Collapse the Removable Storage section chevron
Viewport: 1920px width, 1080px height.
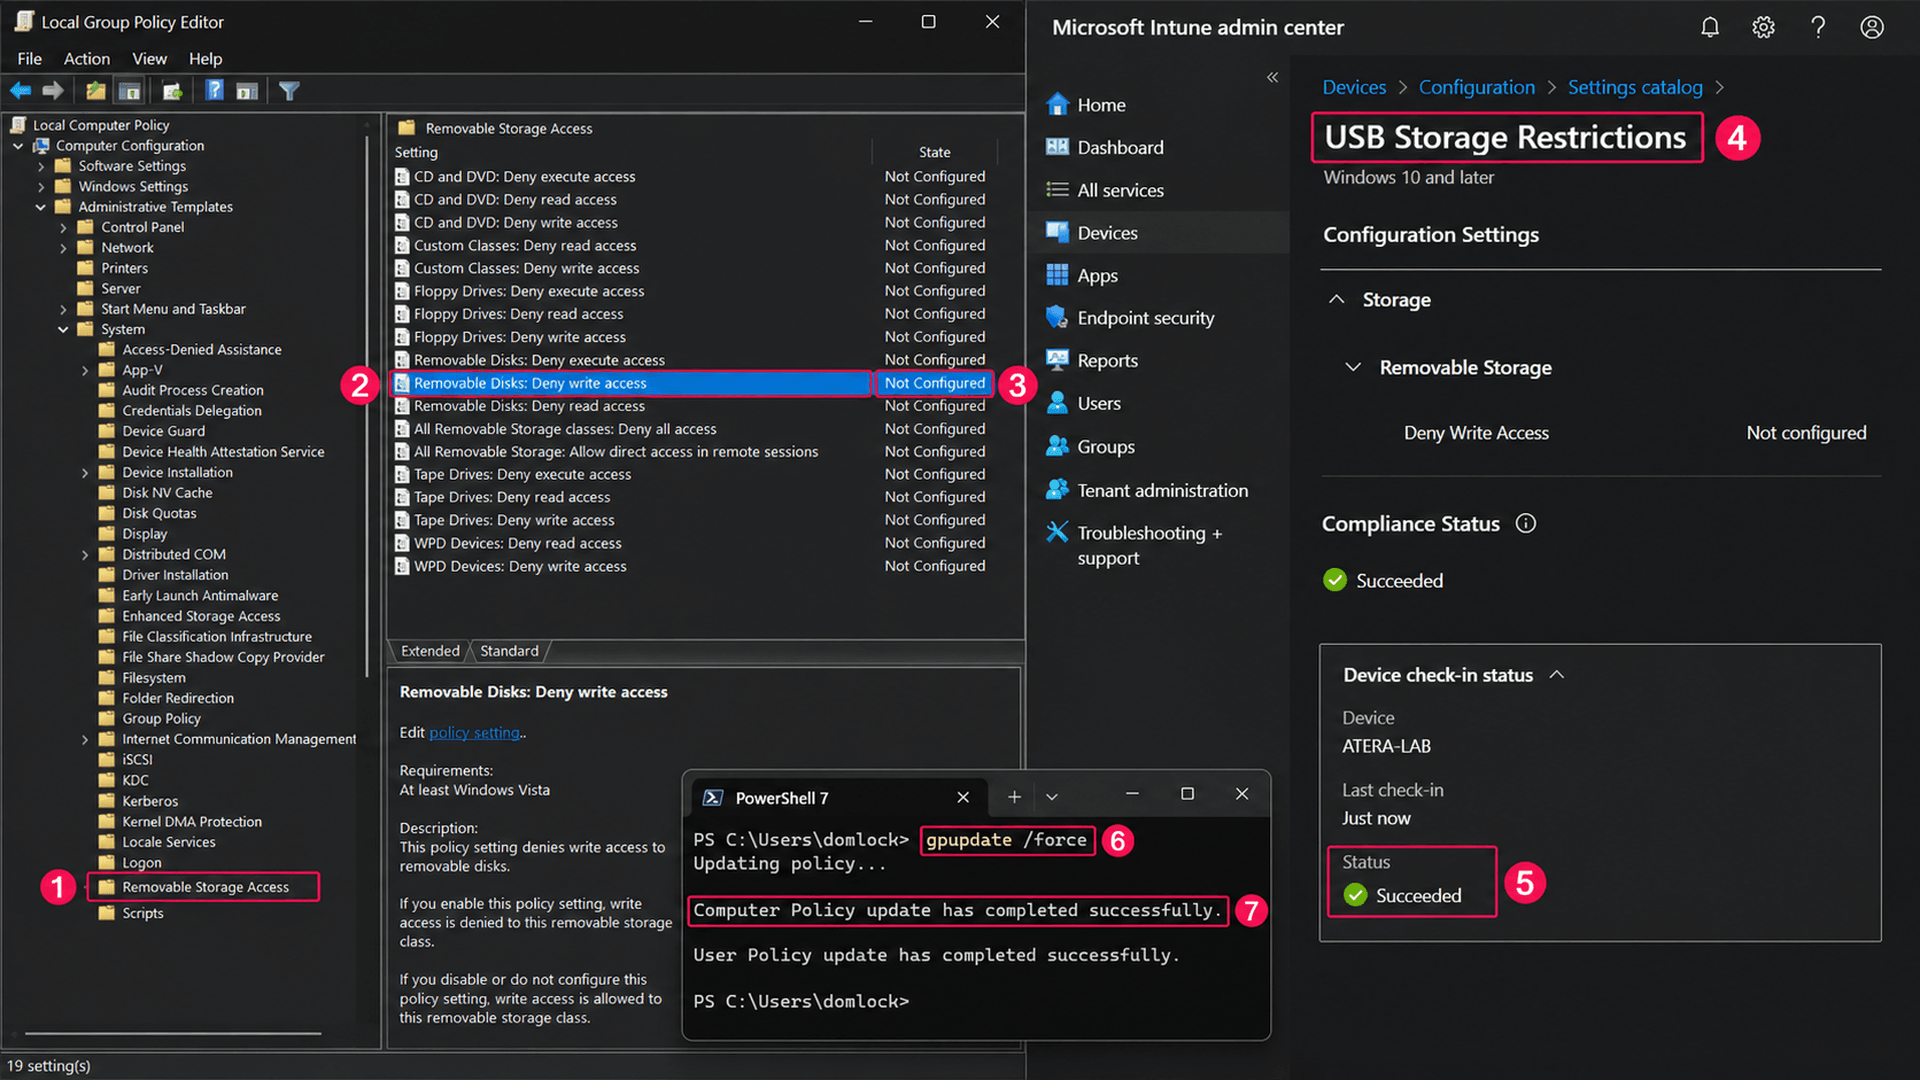(x=1353, y=367)
